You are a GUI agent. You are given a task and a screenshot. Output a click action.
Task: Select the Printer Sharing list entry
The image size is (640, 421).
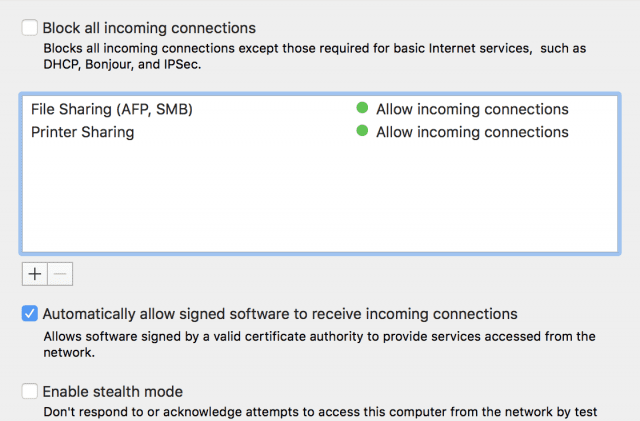pyautogui.click(x=82, y=132)
